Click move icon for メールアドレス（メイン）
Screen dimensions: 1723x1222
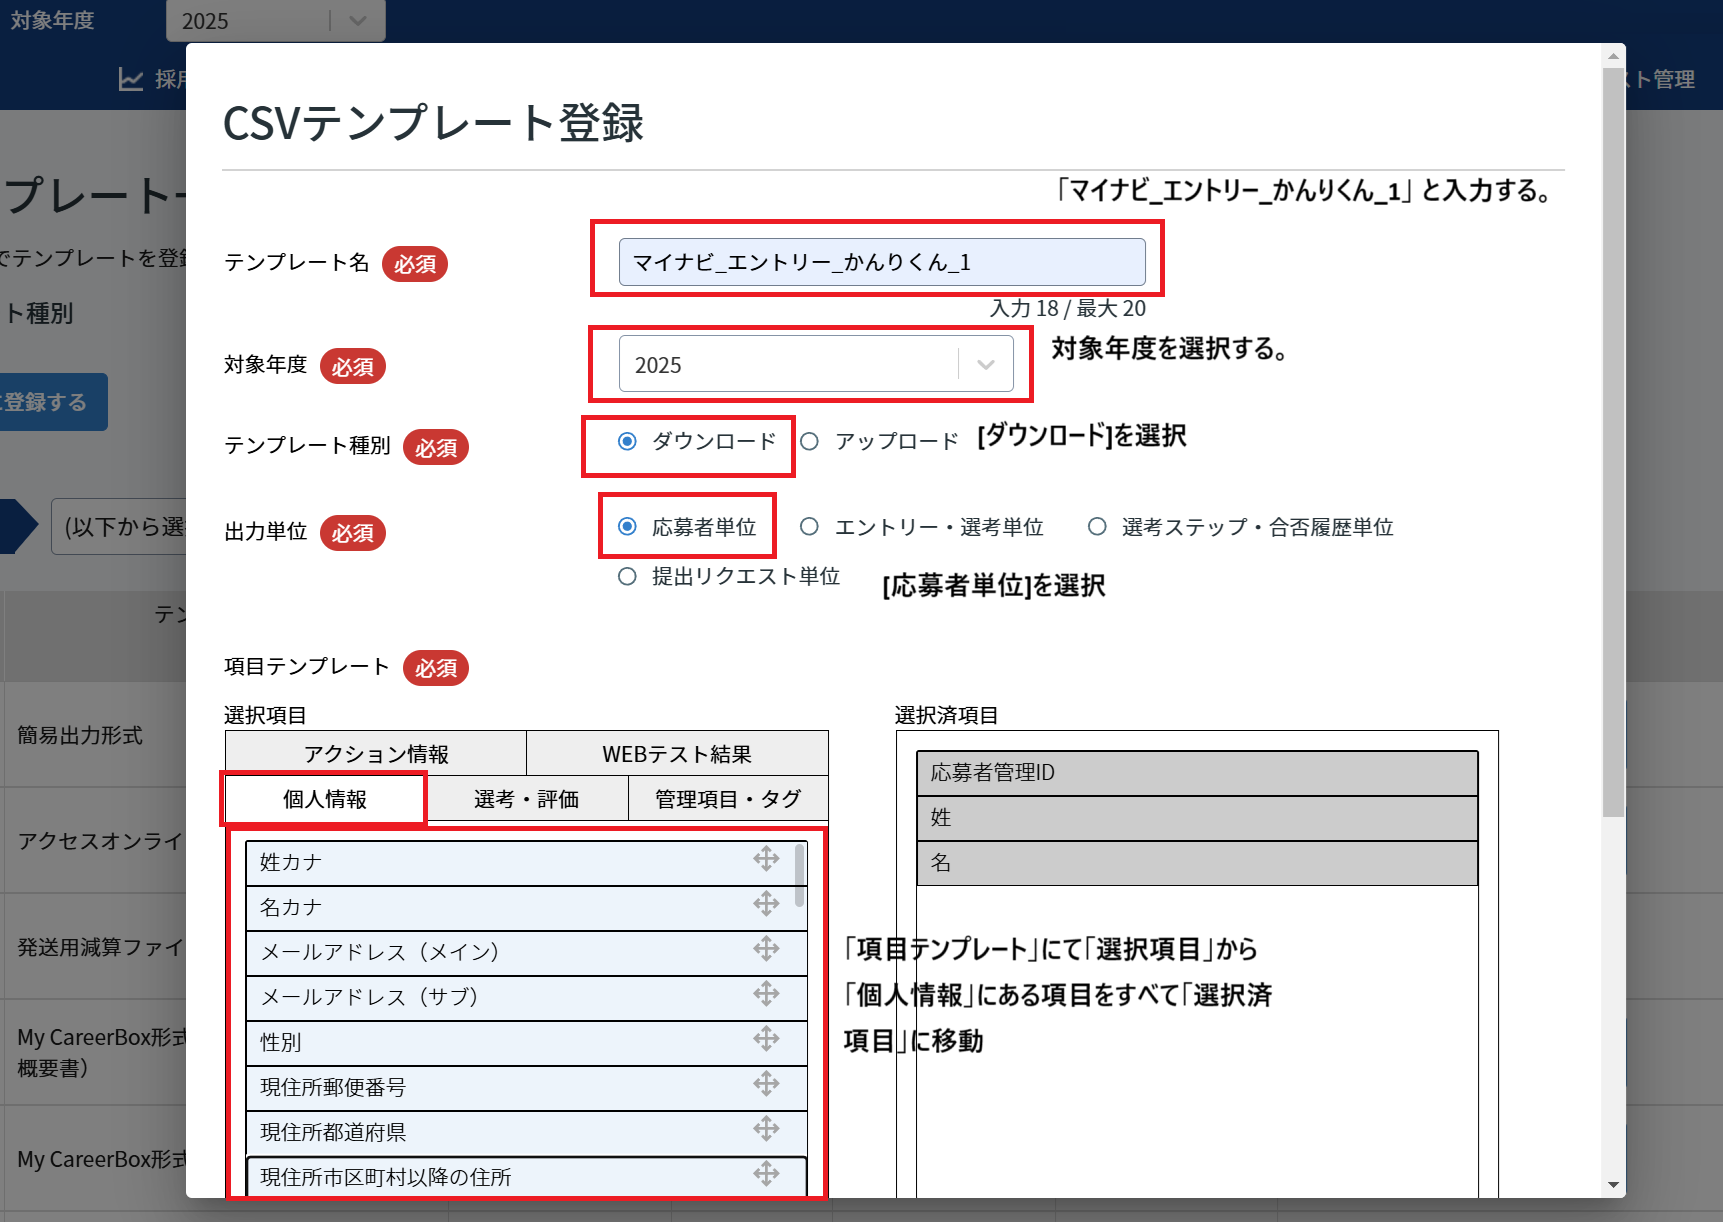pyautogui.click(x=766, y=949)
